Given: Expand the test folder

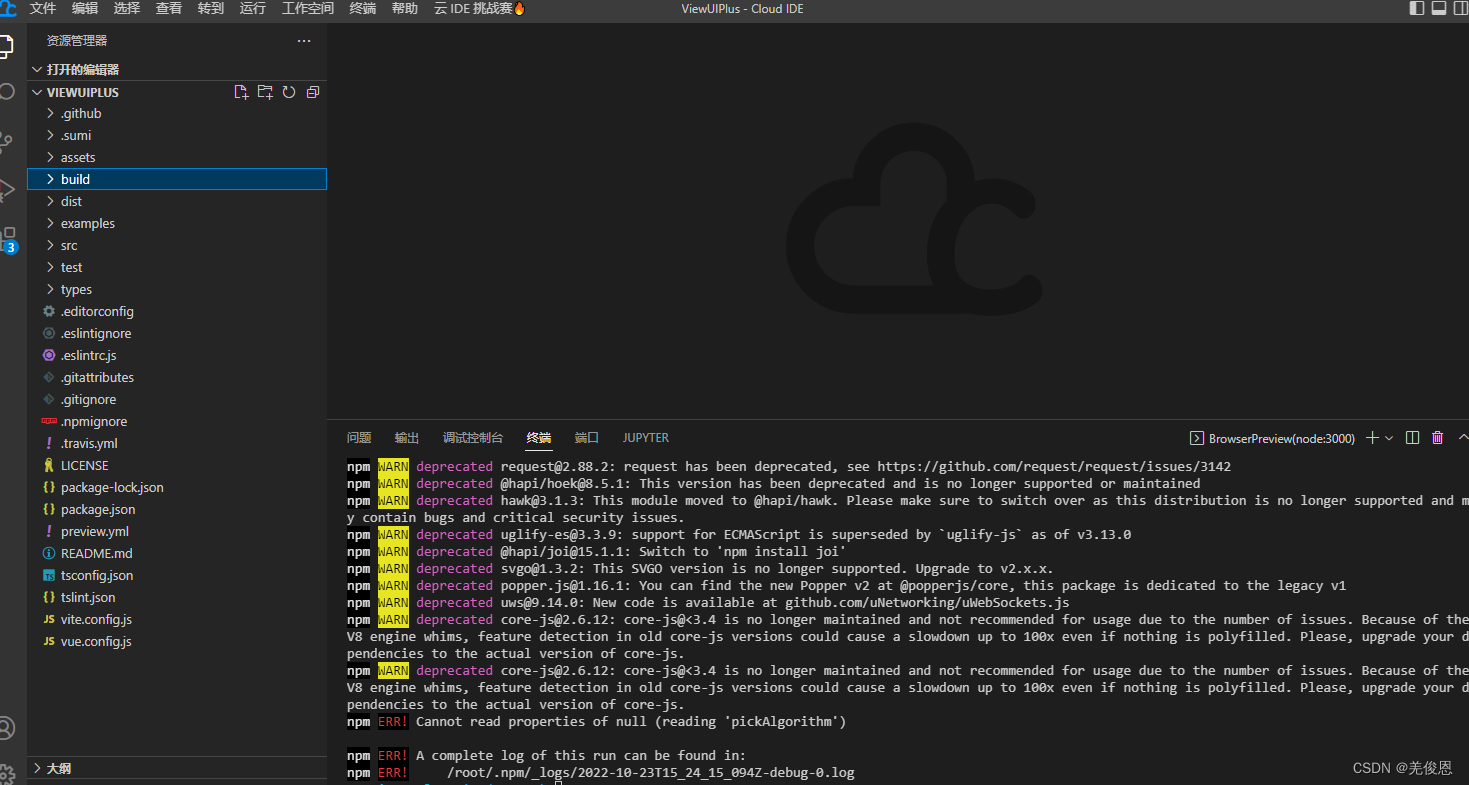Looking at the screenshot, I should coord(177,268).
